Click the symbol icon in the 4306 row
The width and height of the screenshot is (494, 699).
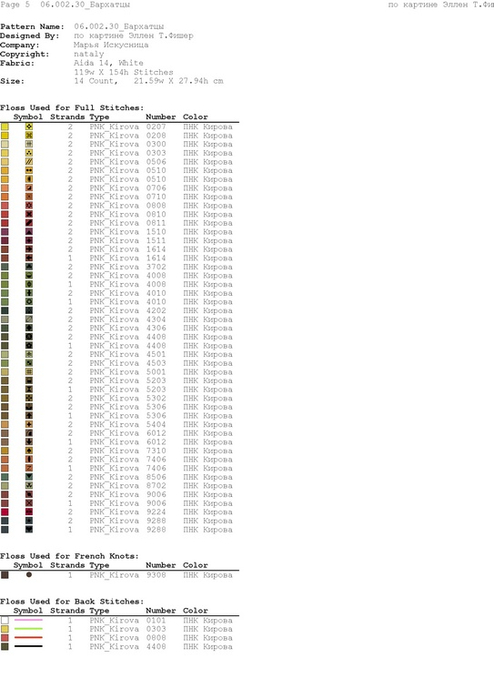[x=29, y=328]
